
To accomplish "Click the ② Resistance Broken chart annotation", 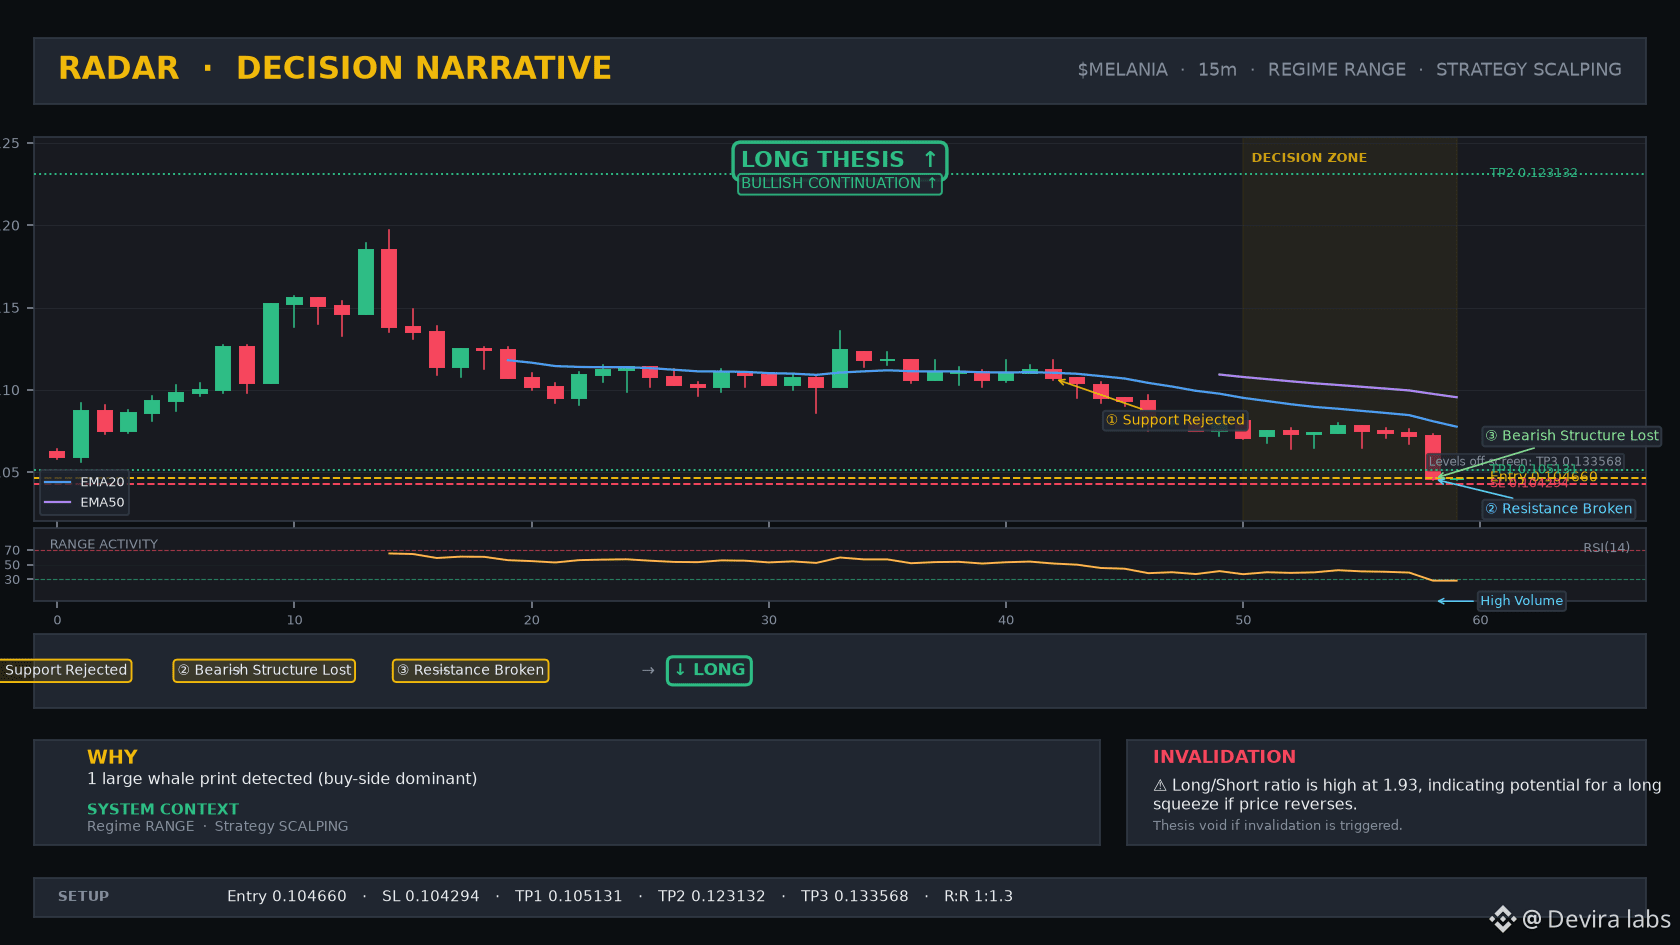I will [1558, 509].
